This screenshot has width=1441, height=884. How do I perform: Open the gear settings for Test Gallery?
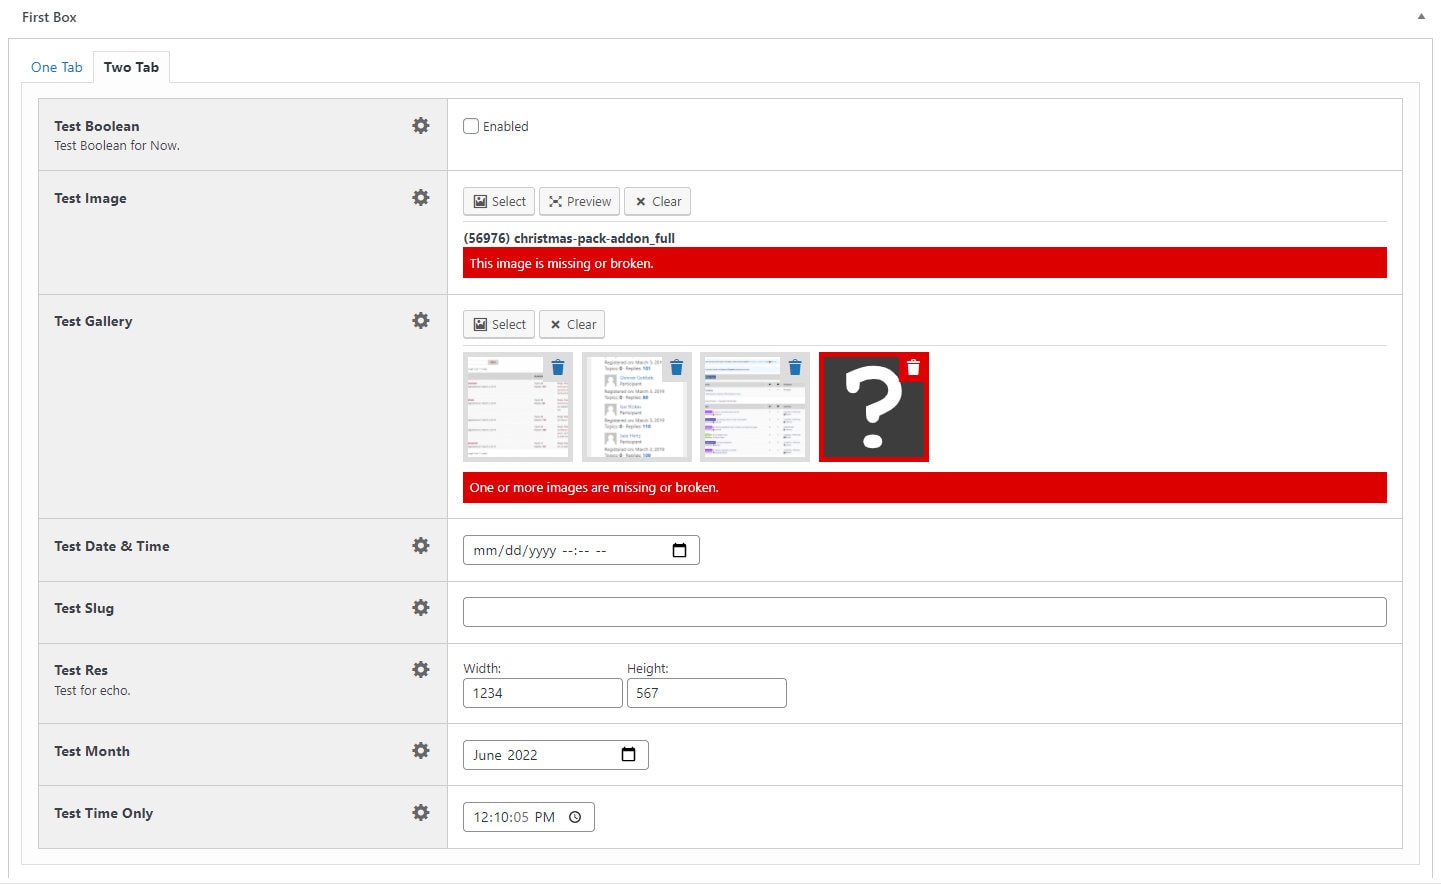click(421, 321)
